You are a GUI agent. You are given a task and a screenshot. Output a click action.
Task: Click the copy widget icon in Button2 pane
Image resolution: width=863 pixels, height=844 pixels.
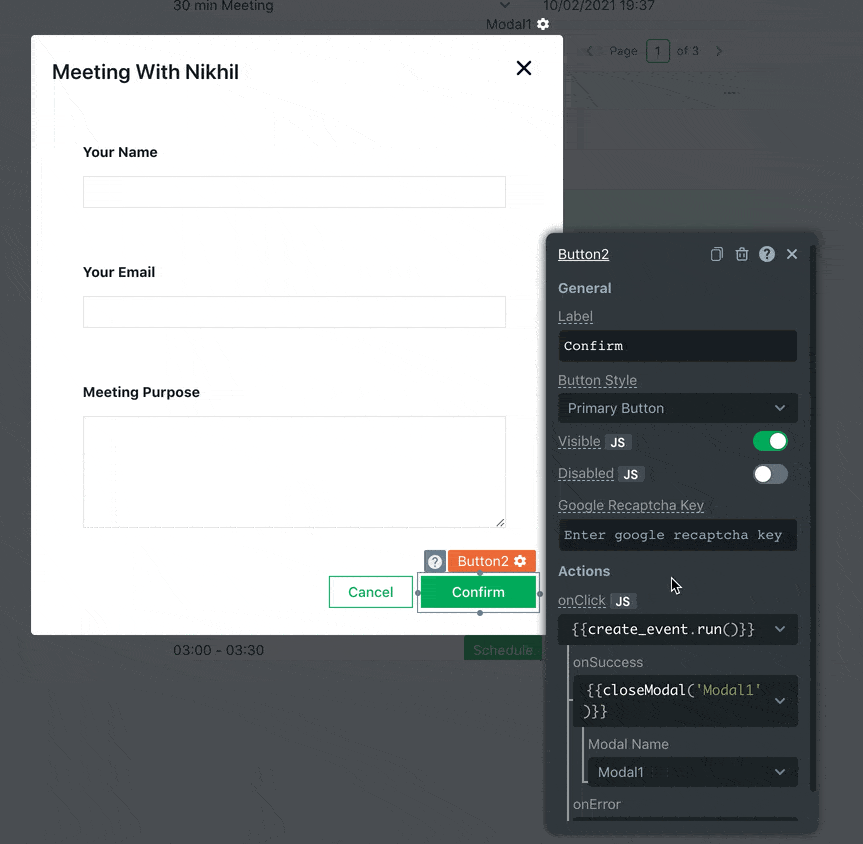click(717, 254)
